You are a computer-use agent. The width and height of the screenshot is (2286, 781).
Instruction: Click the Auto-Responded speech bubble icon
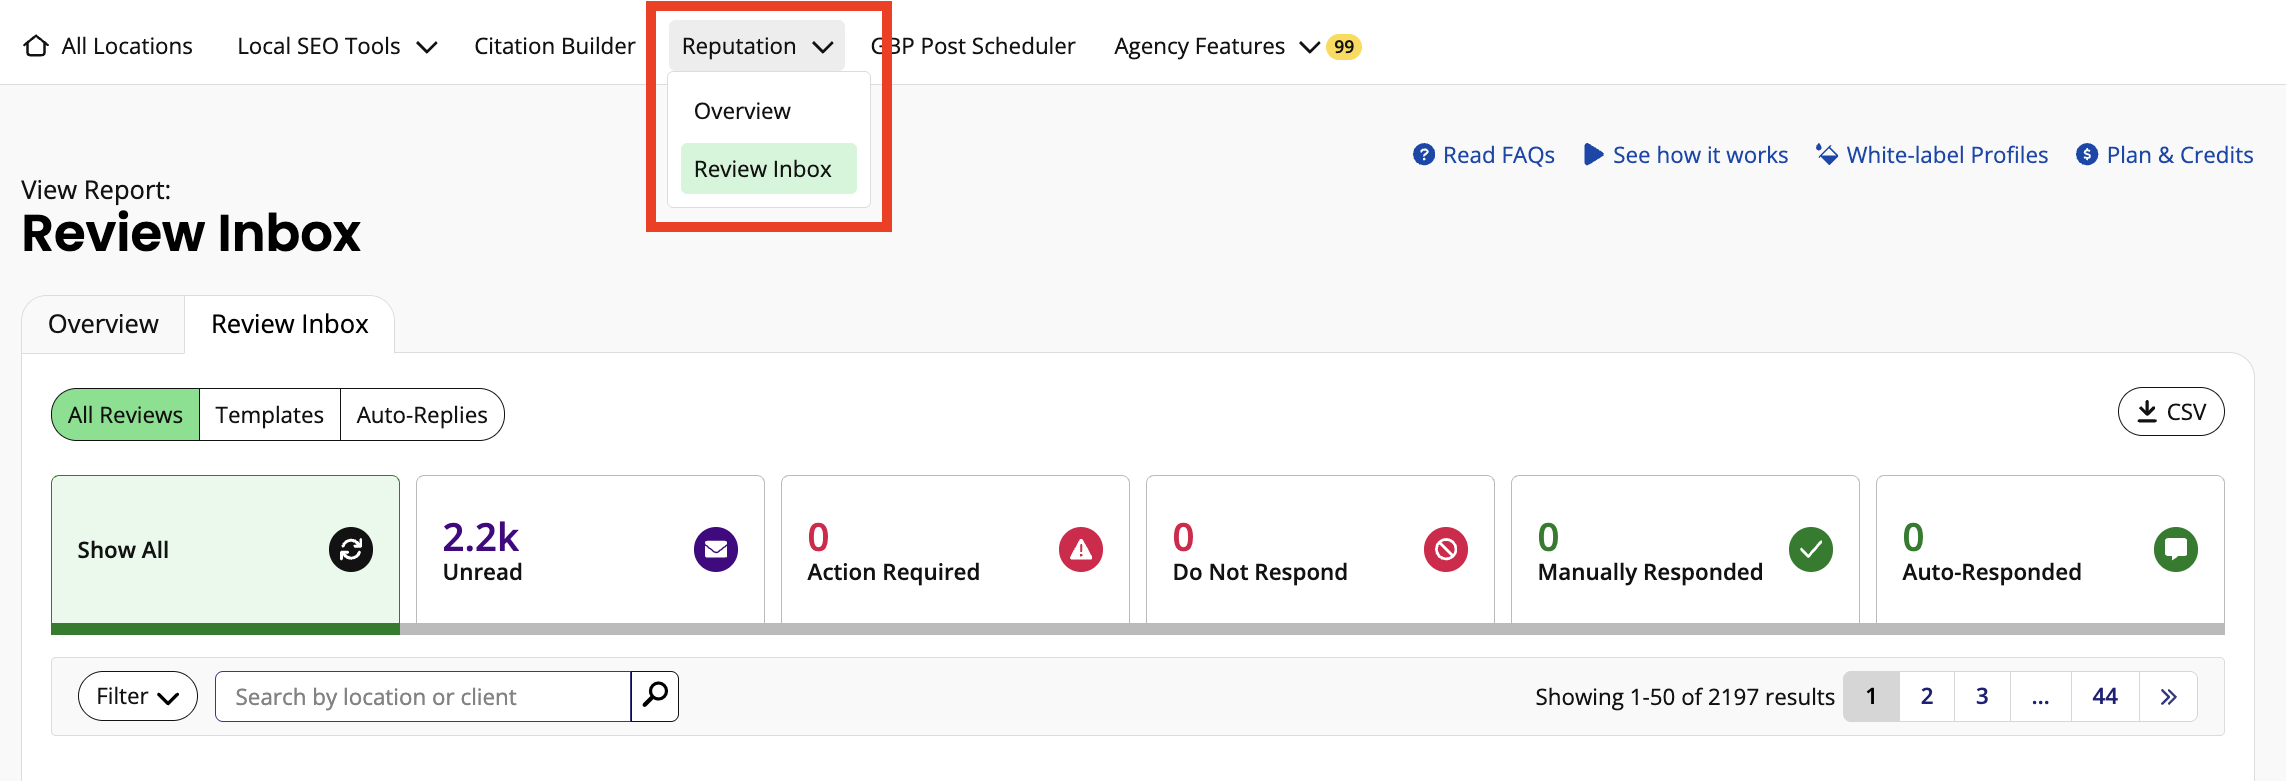click(x=2175, y=550)
